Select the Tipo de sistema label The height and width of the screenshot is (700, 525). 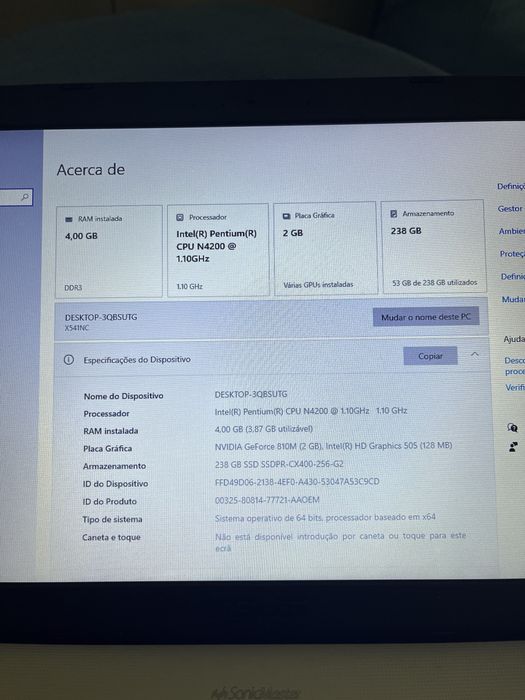112,520
